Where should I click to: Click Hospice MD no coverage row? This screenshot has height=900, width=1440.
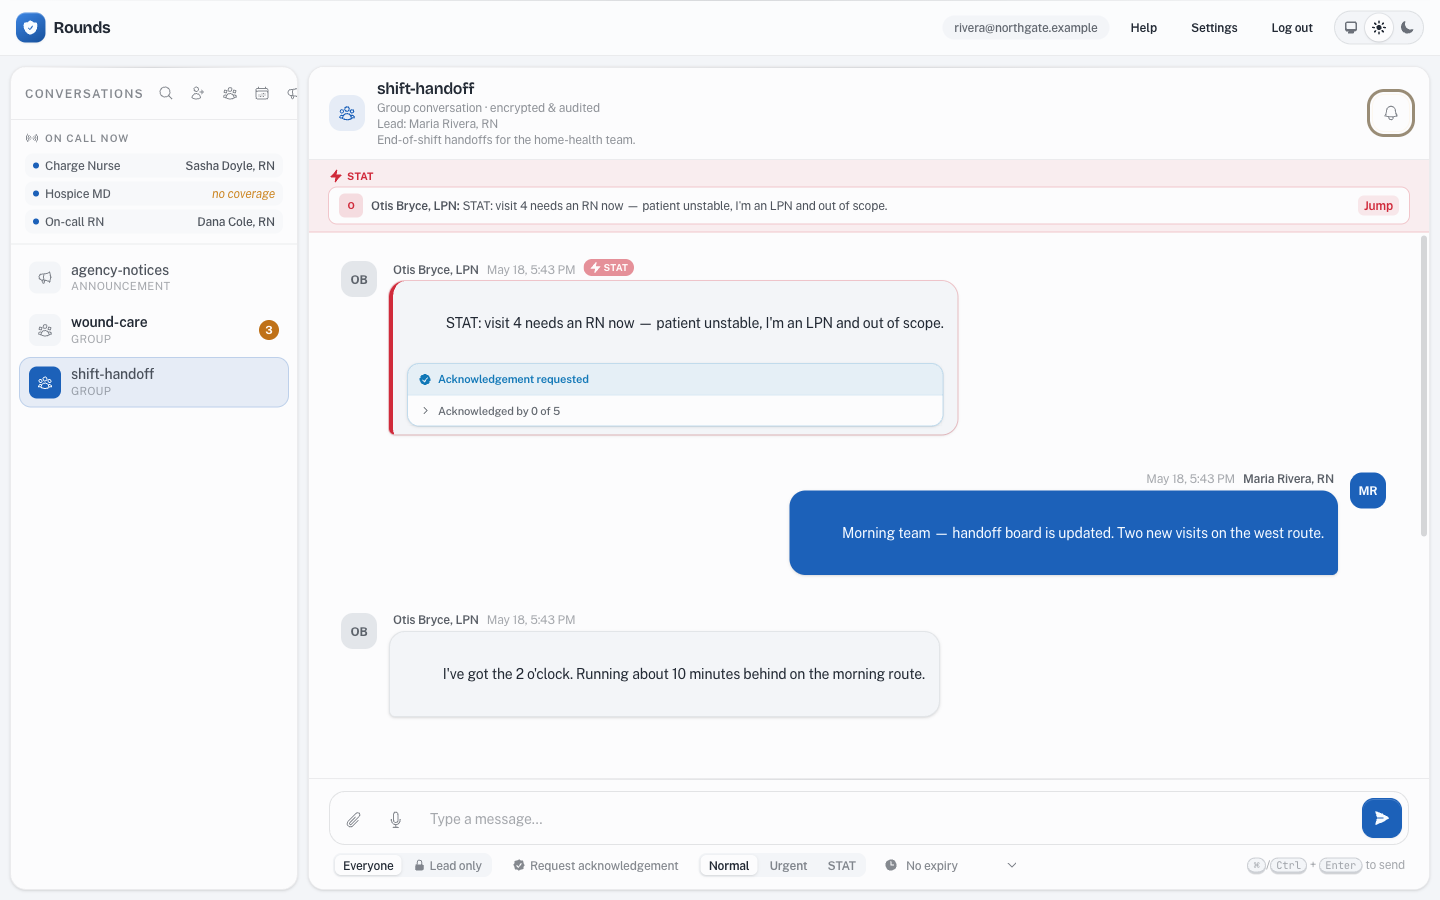[154, 194]
